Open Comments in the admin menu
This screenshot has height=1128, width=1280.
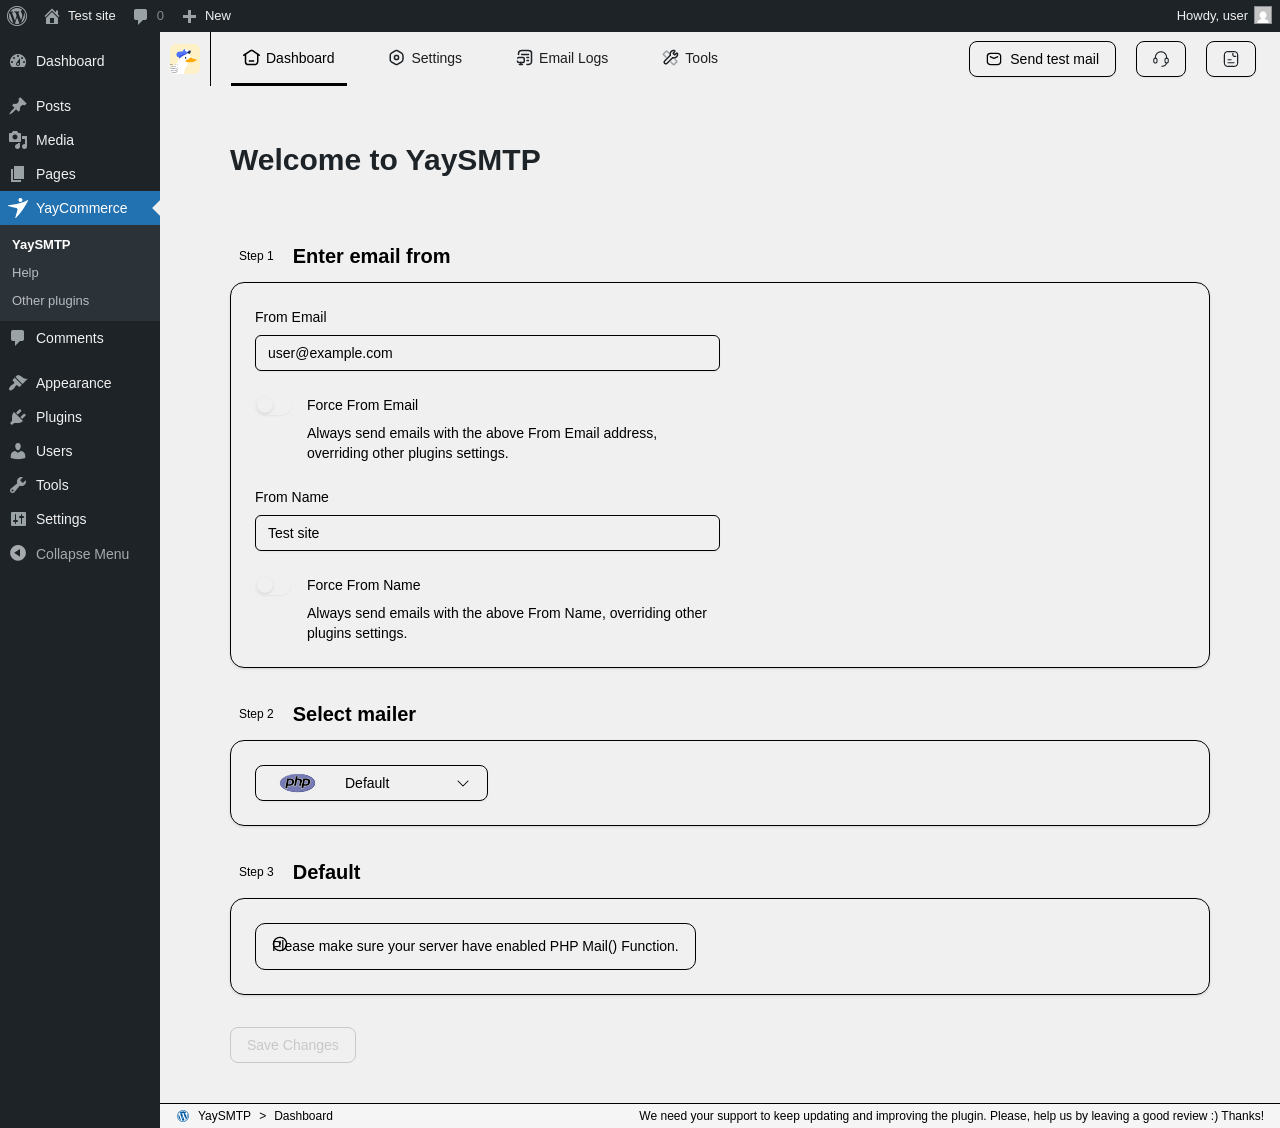80,338
